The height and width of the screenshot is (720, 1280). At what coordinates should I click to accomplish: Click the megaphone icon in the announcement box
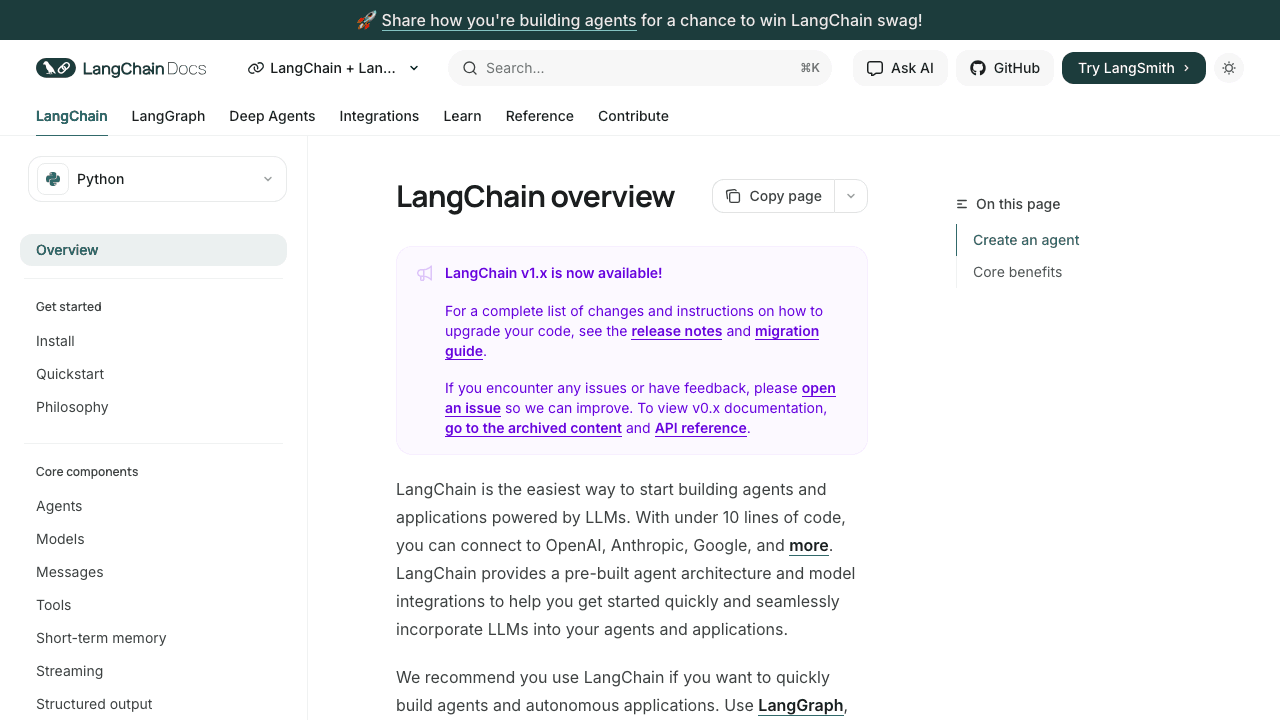coord(425,273)
